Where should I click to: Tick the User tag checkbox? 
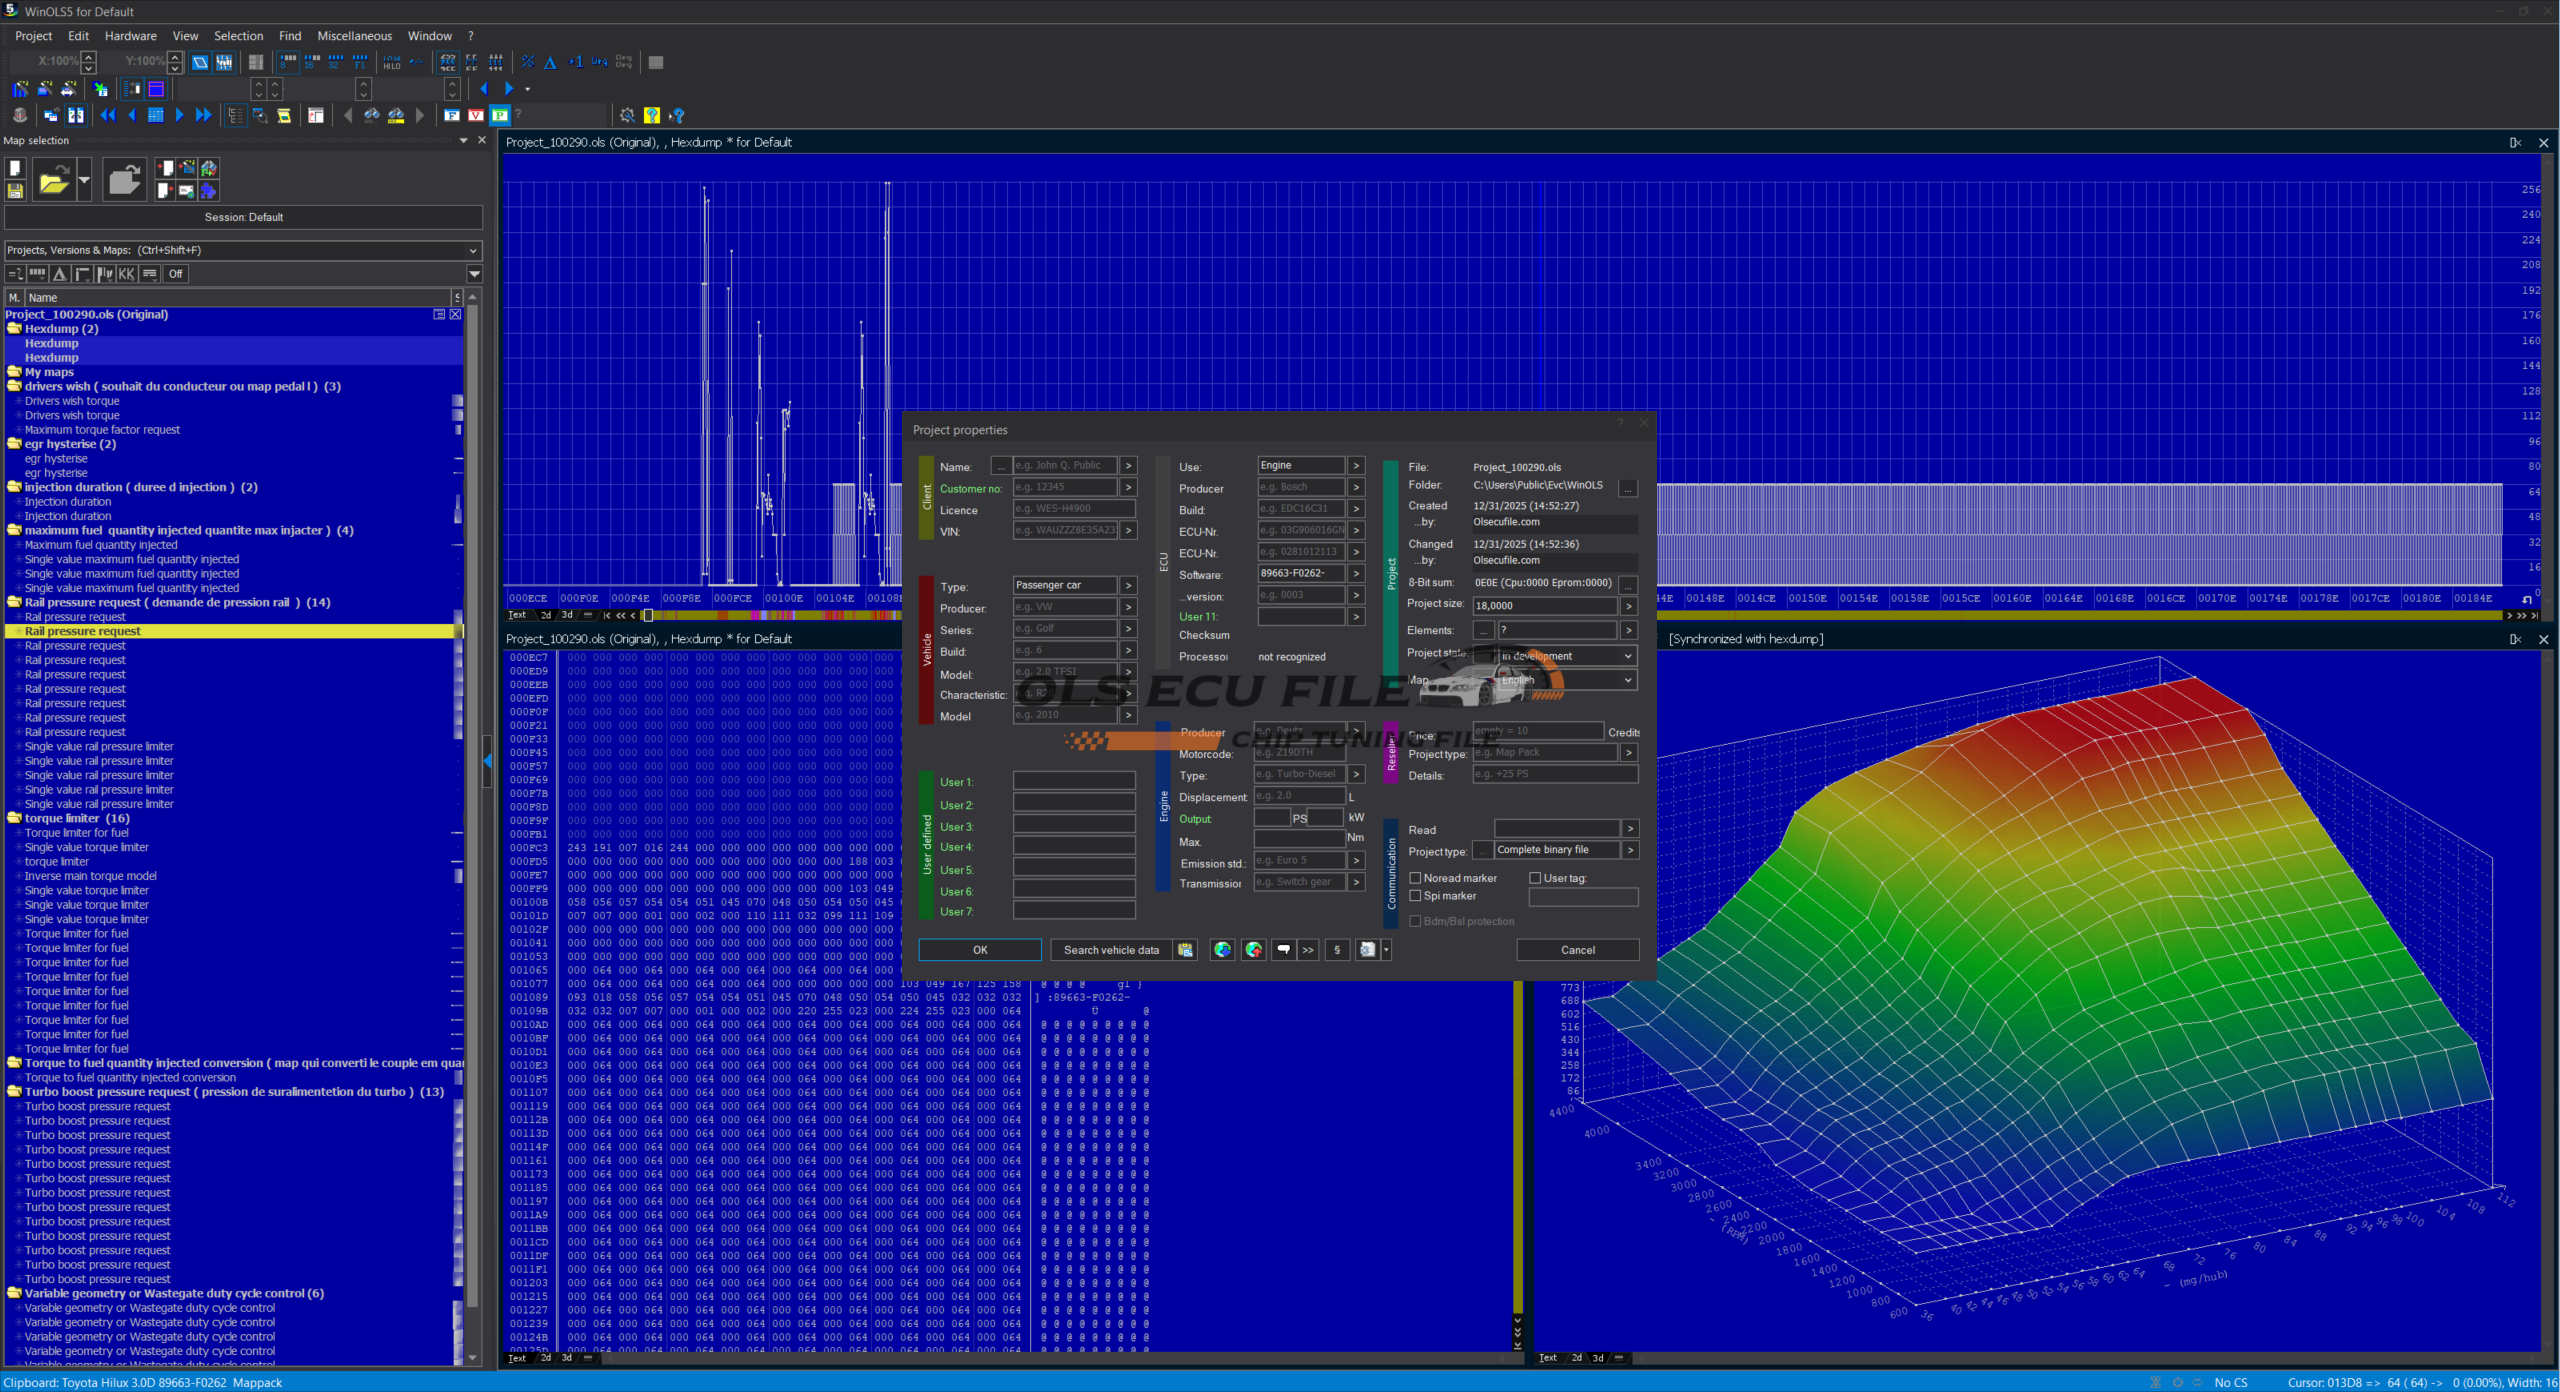click(1535, 878)
